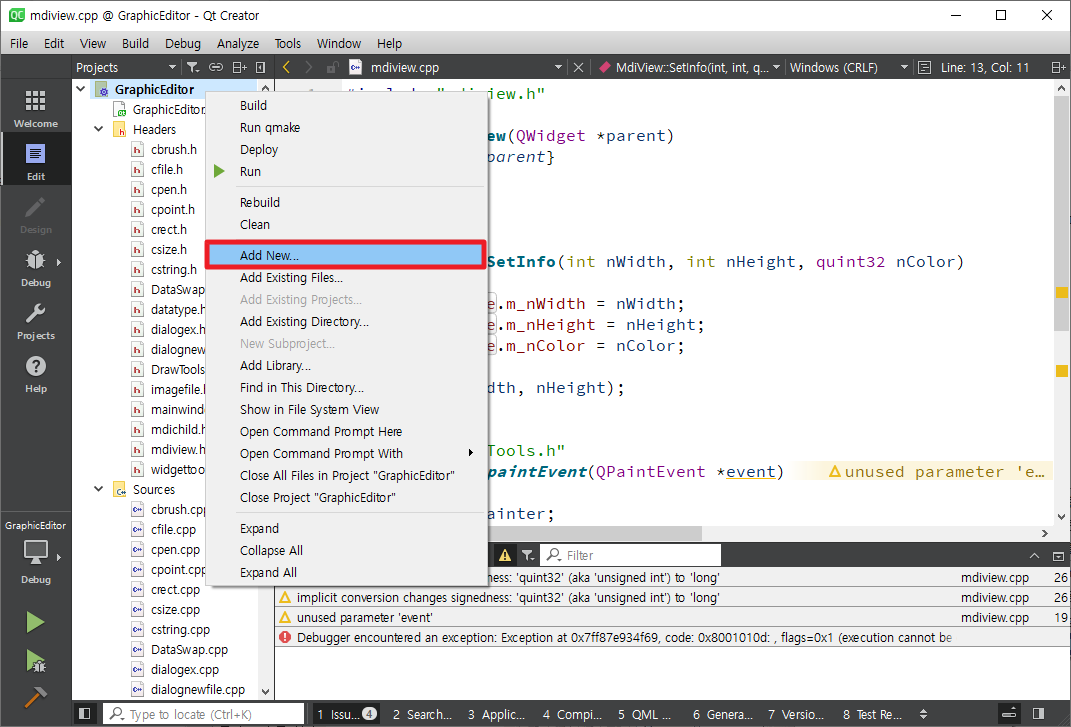This screenshot has height=727, width=1071.
Task: Click the Type to locate field
Action: (204, 714)
